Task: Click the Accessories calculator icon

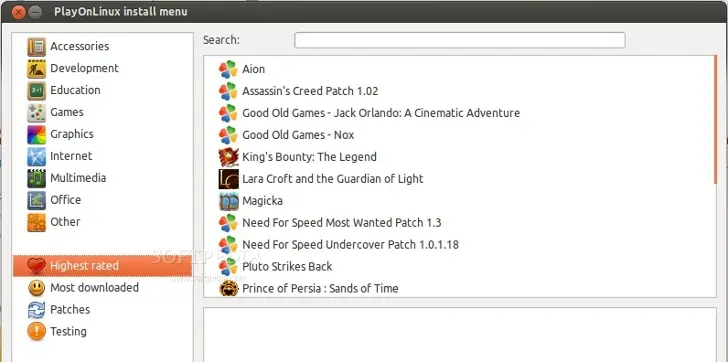Action: pos(36,46)
